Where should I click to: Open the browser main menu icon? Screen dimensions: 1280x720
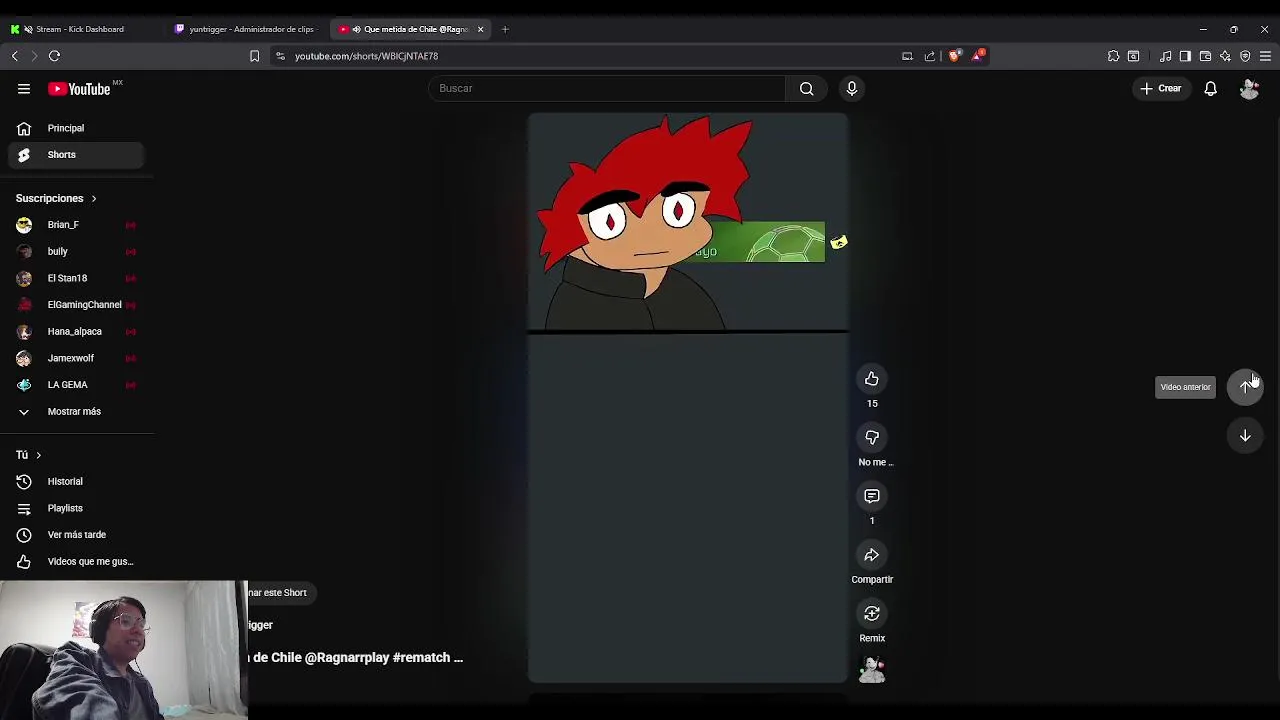tap(1265, 56)
